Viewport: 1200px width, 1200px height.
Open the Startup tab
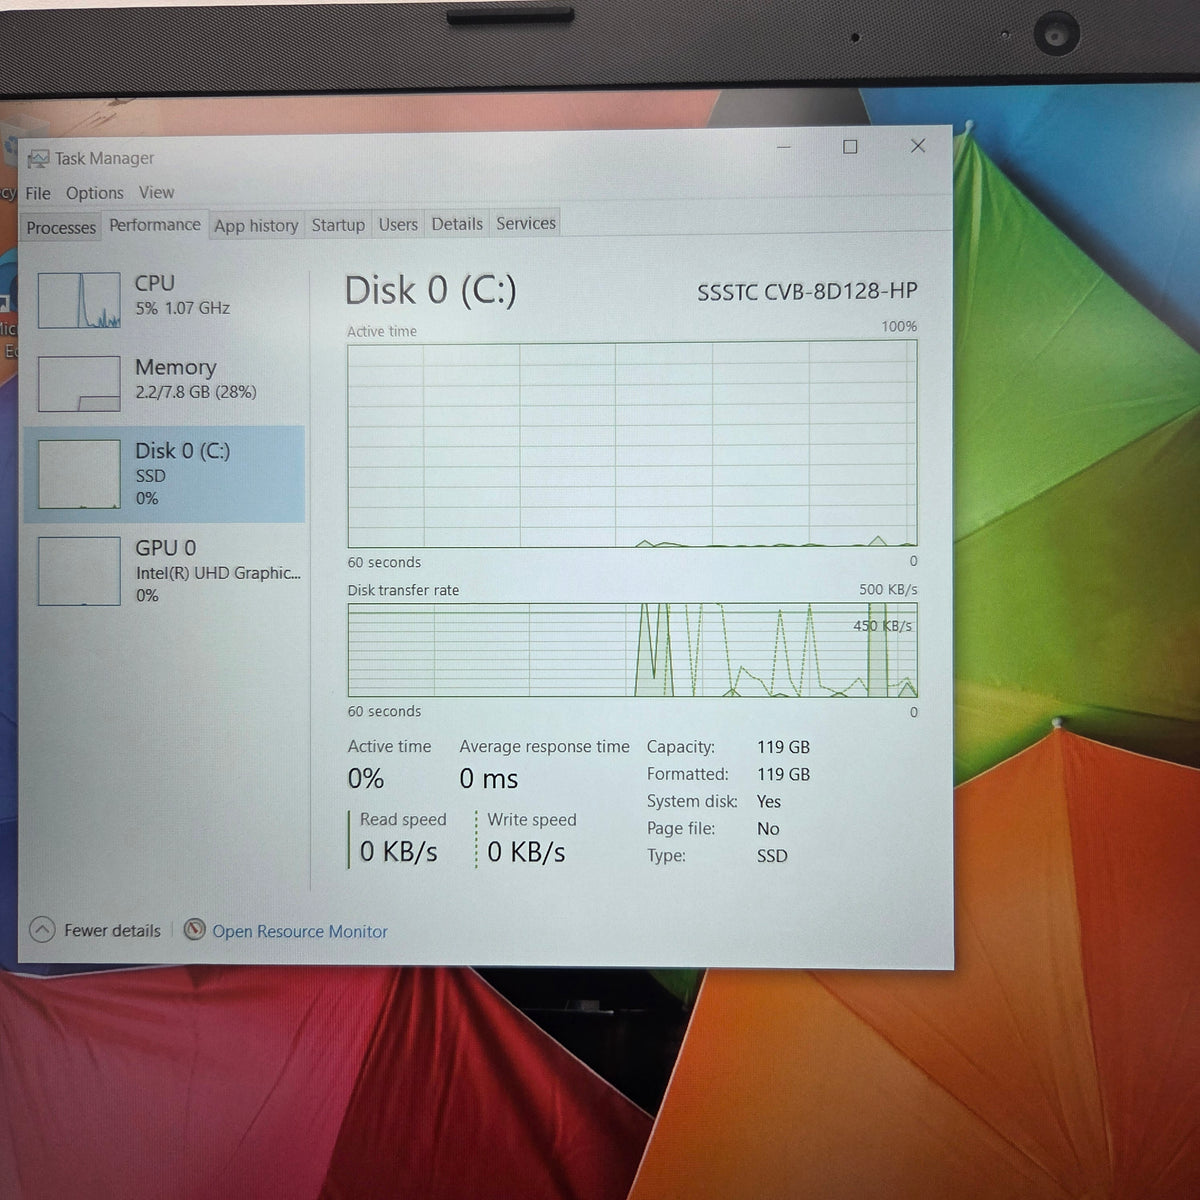[338, 225]
